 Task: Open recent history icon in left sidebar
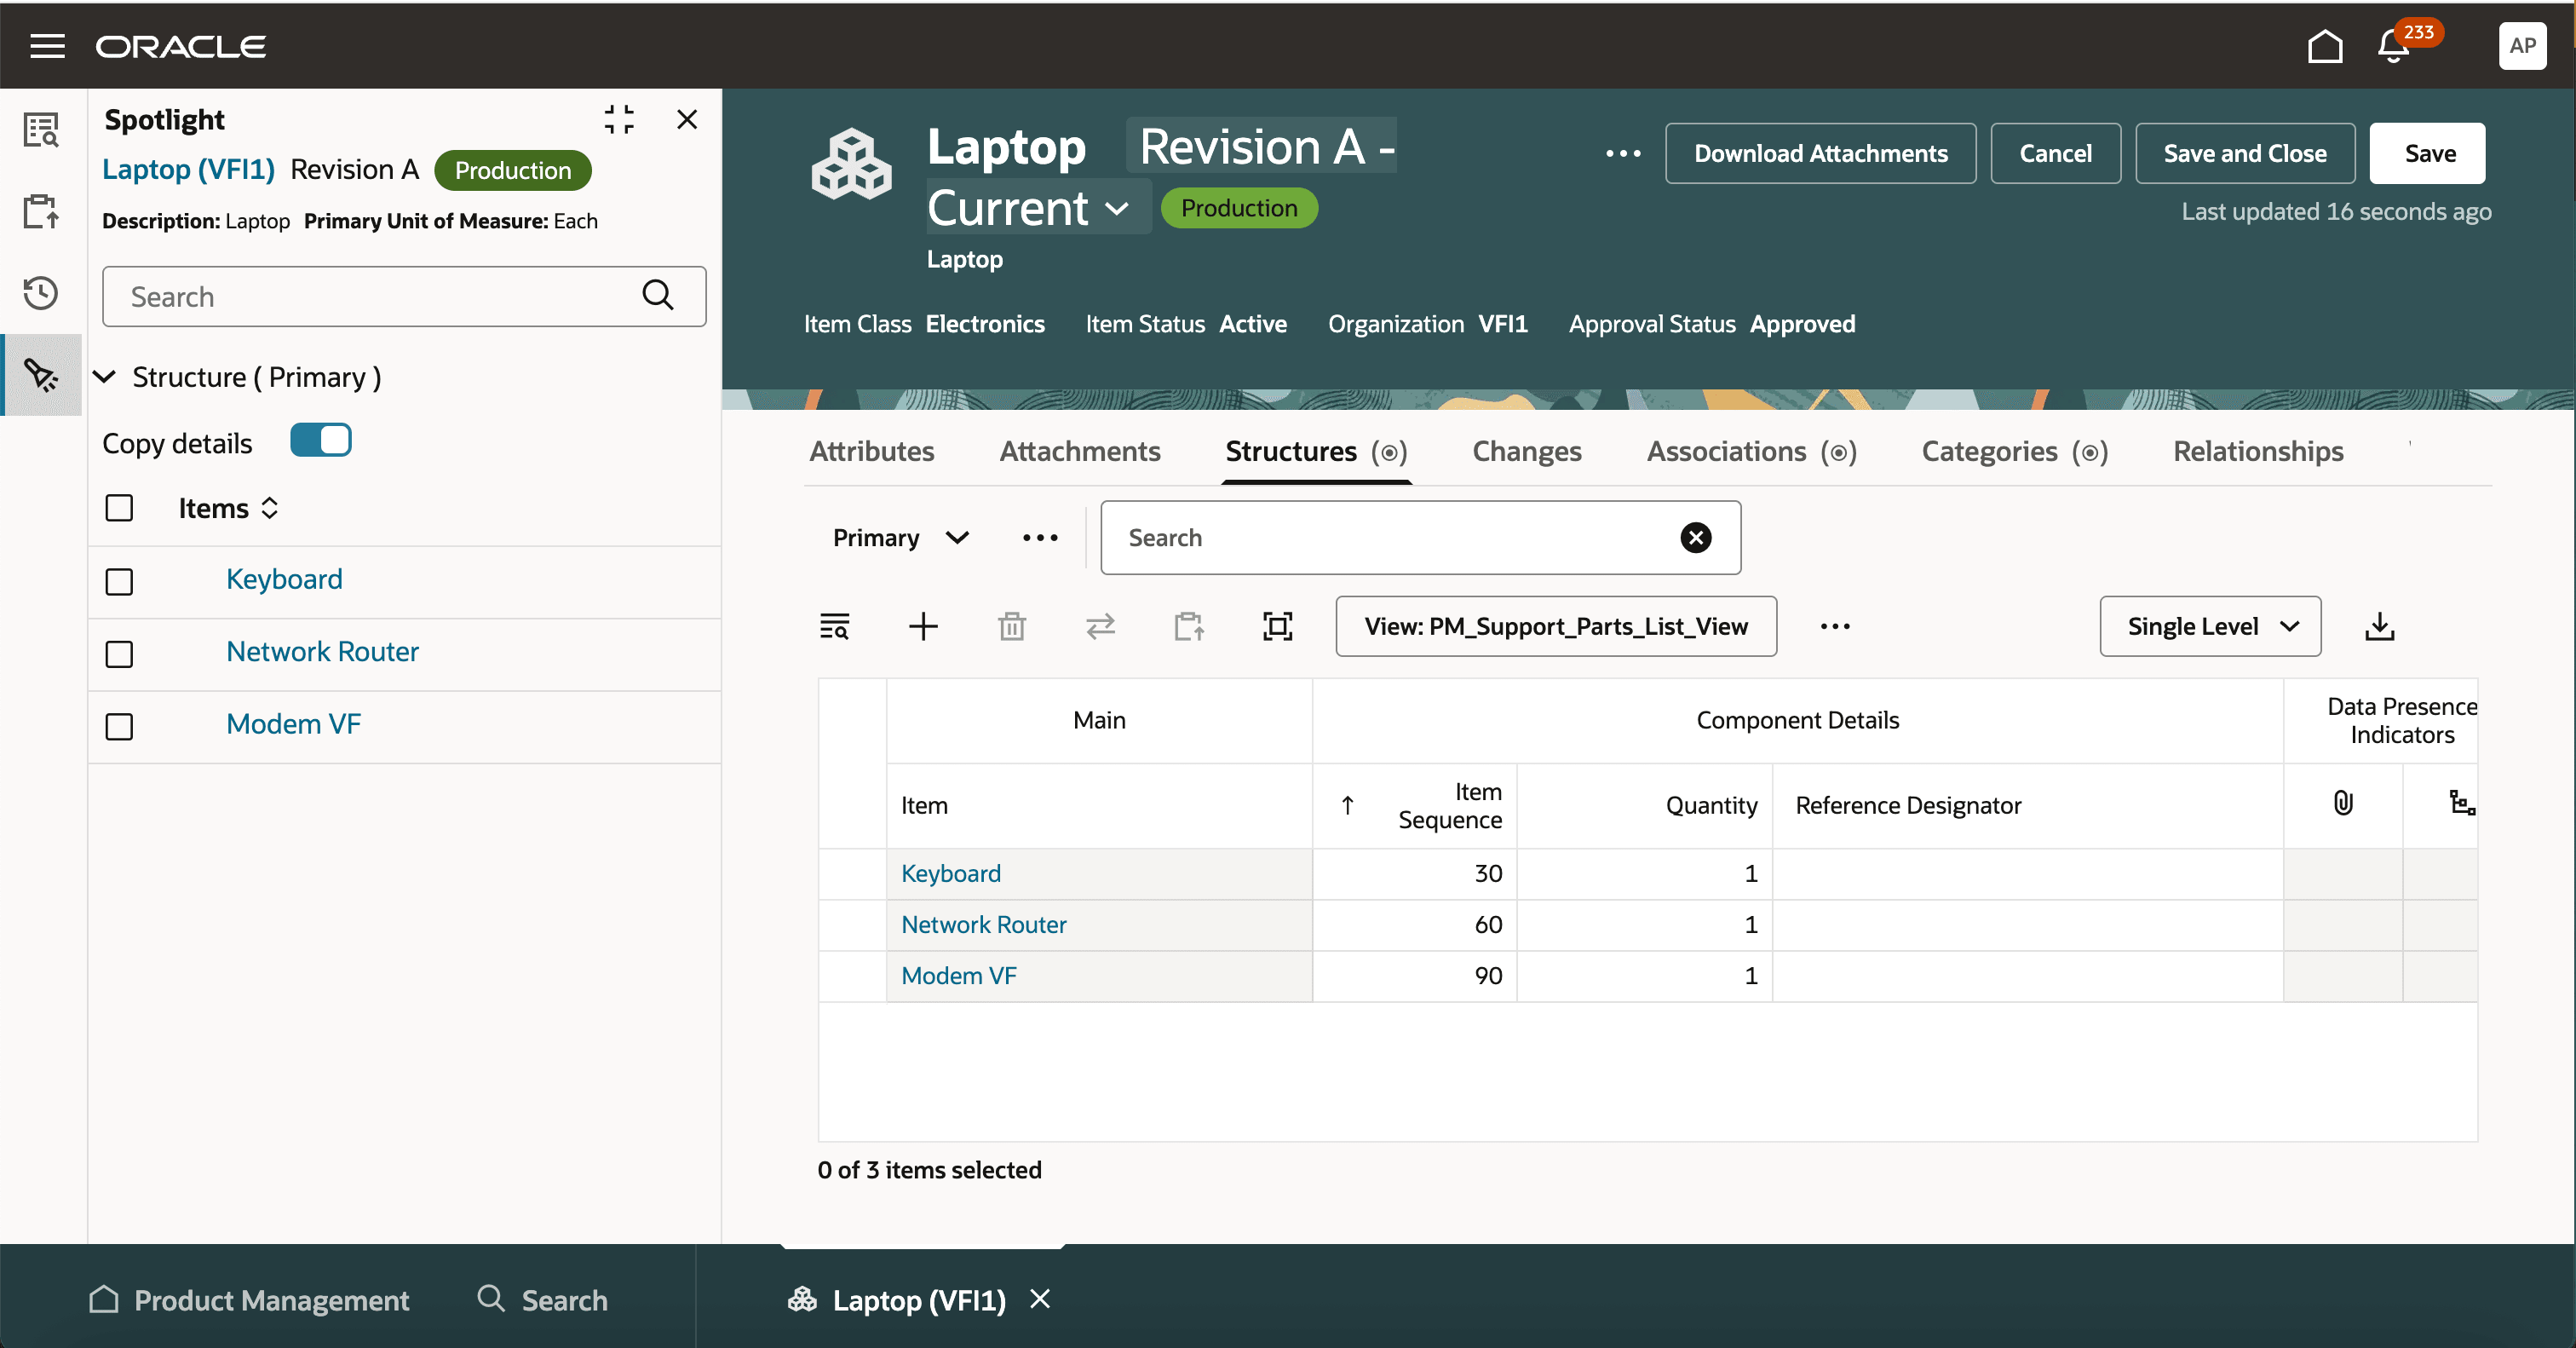click(x=41, y=292)
